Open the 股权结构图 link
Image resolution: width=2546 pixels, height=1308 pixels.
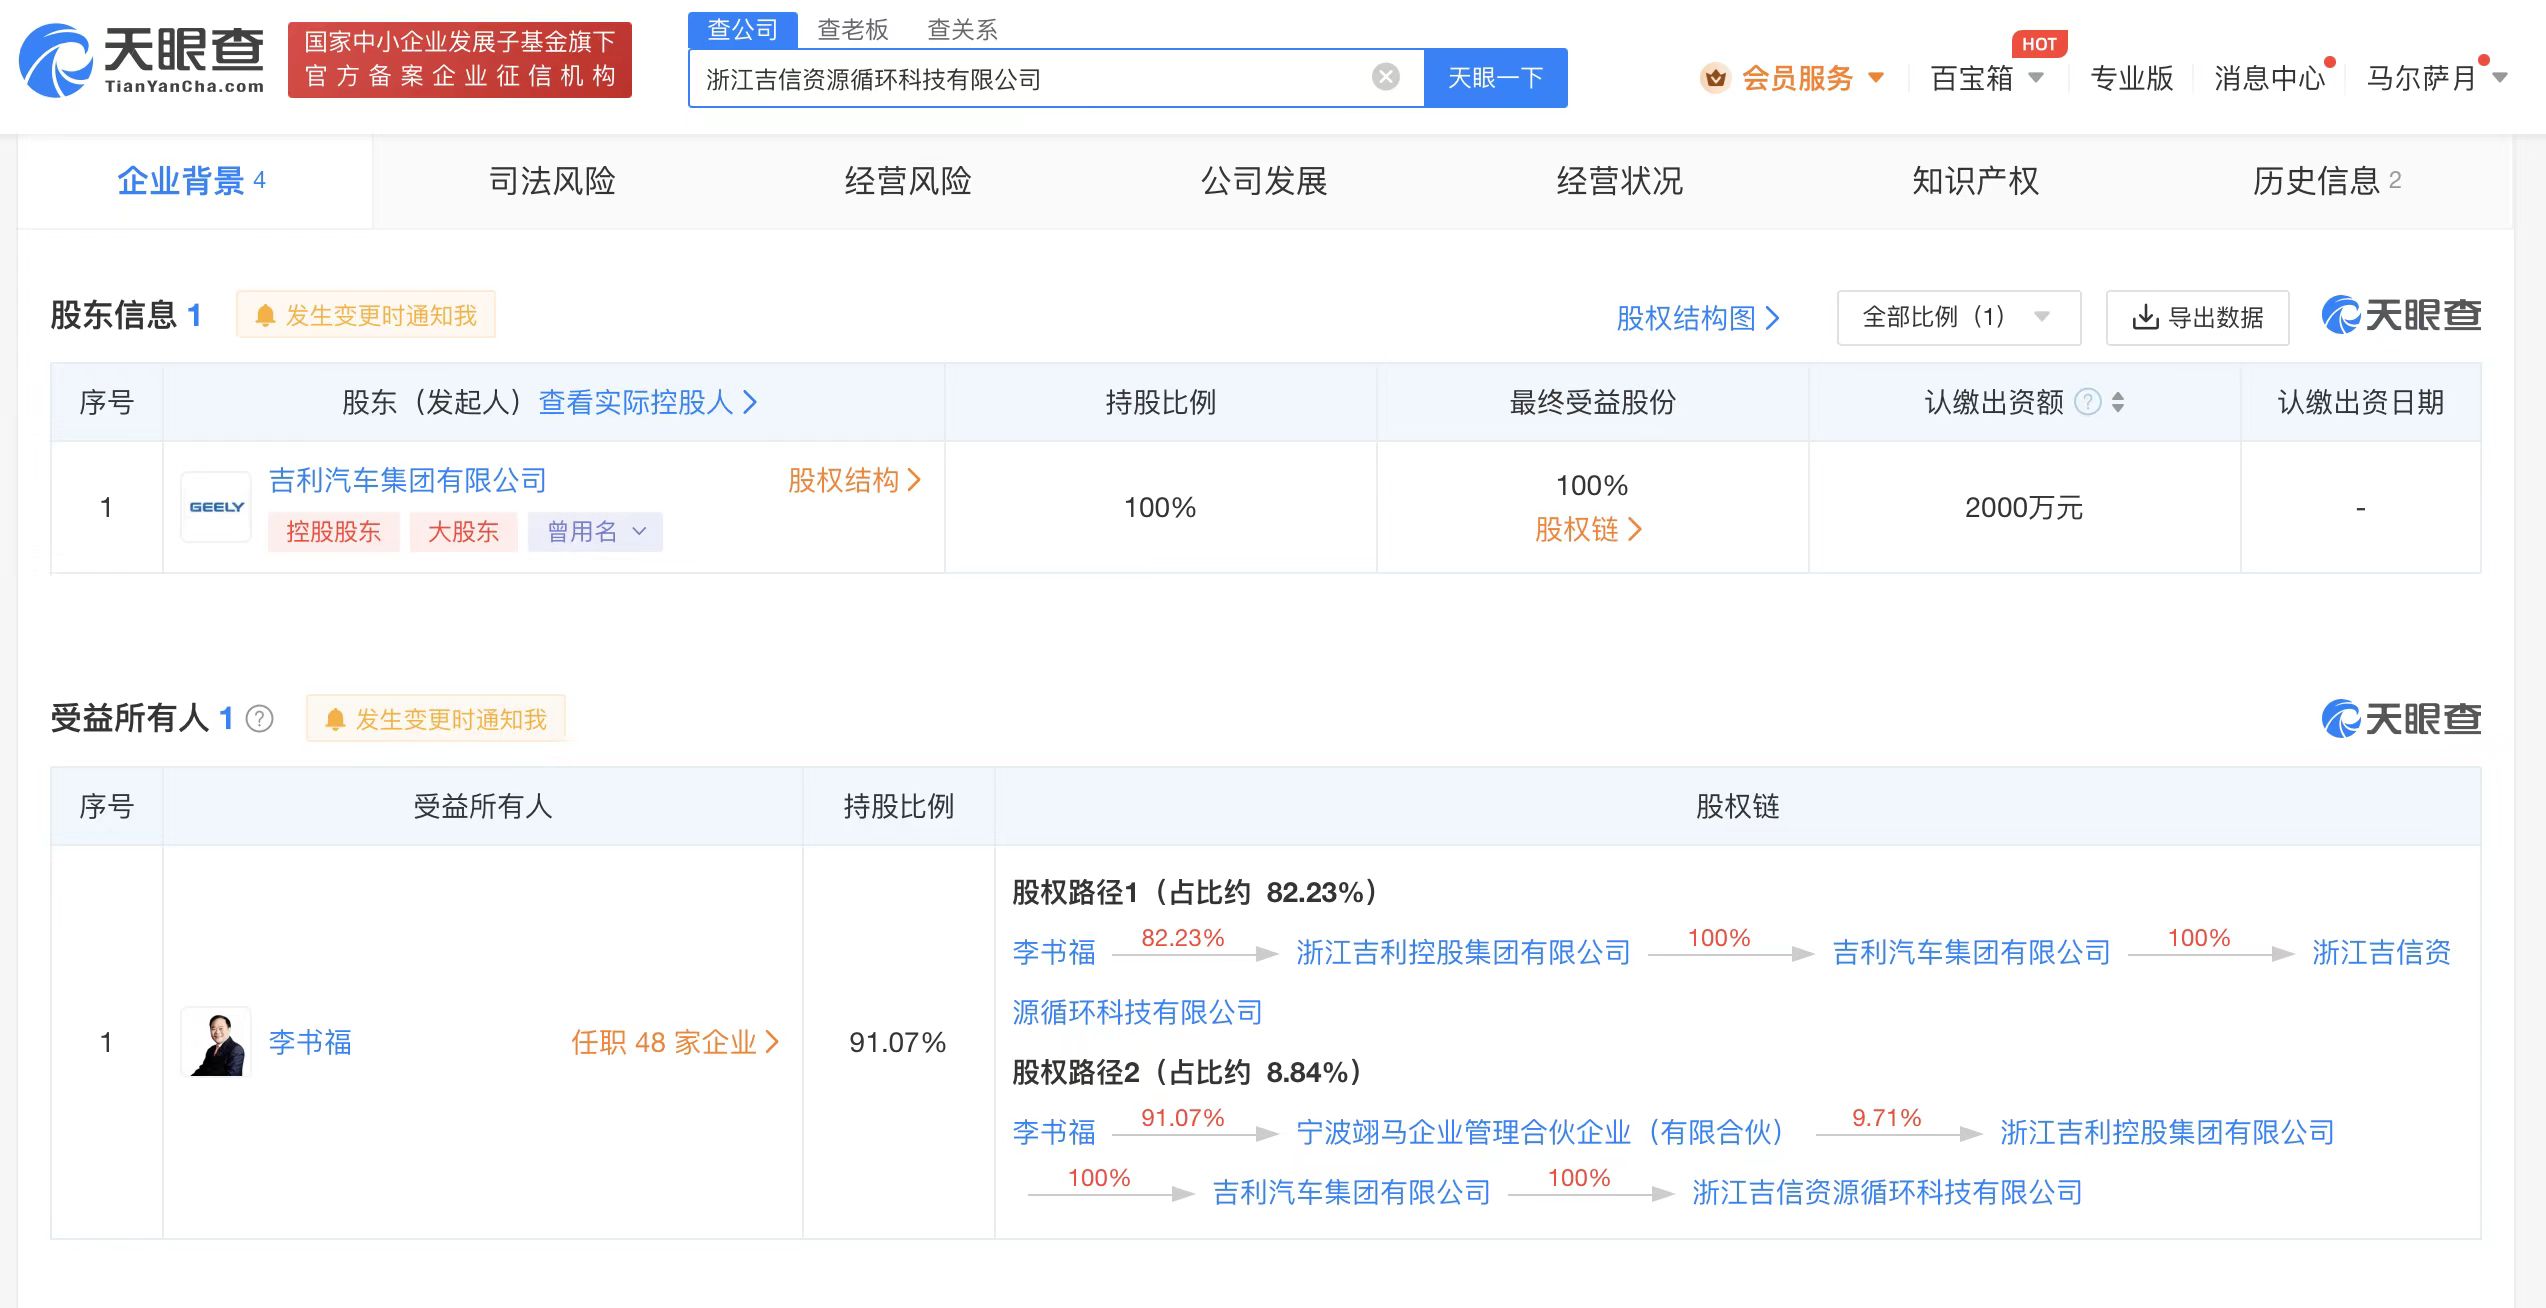1697,318
